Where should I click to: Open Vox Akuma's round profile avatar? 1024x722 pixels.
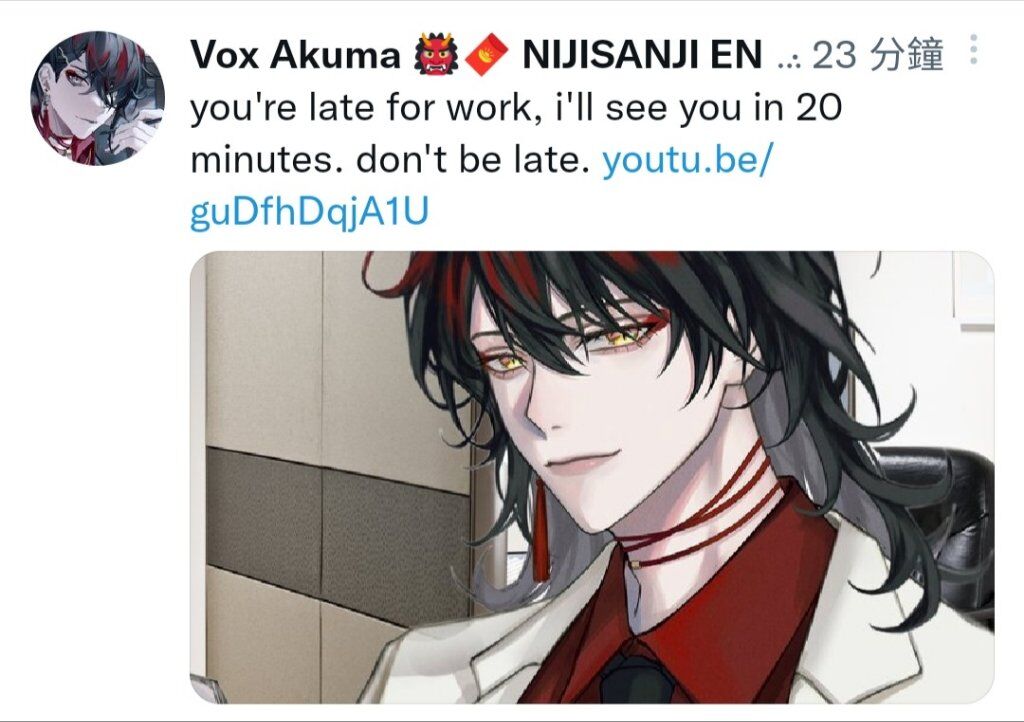tap(97, 98)
